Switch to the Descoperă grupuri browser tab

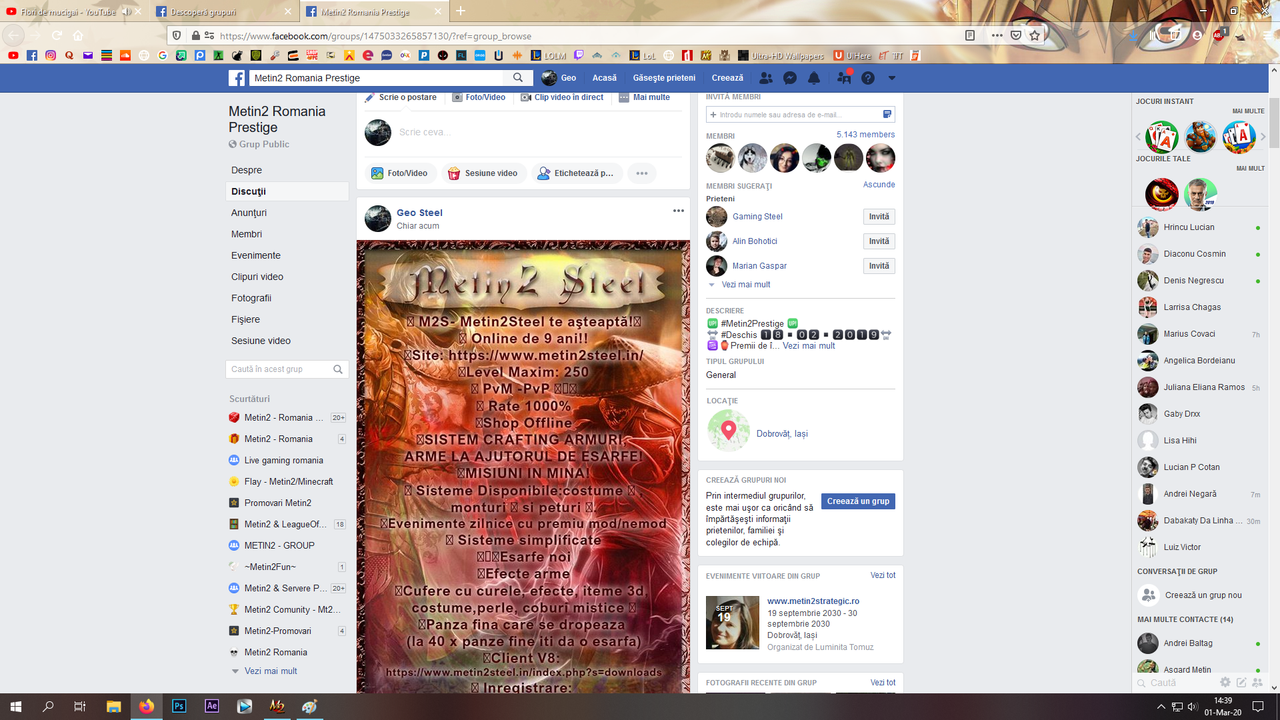[x=225, y=11]
